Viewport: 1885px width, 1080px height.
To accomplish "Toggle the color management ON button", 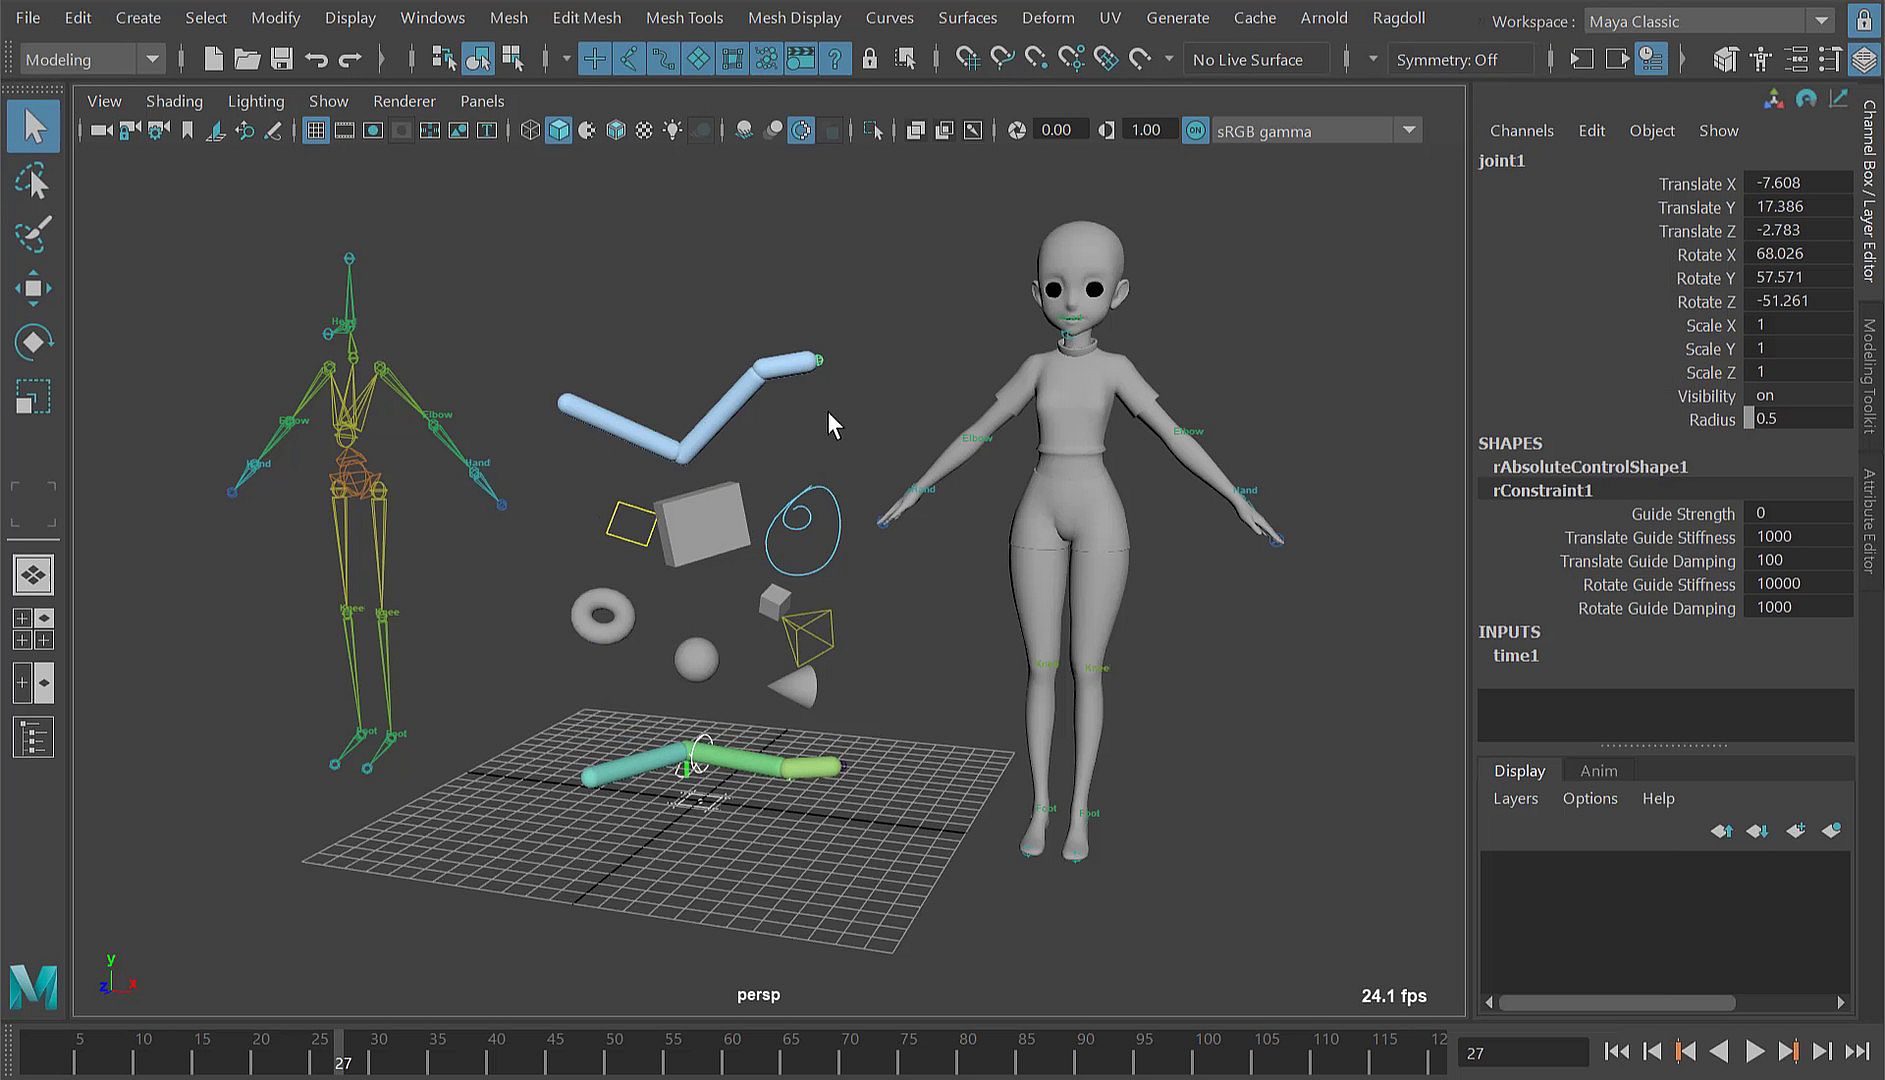I will tap(1195, 131).
